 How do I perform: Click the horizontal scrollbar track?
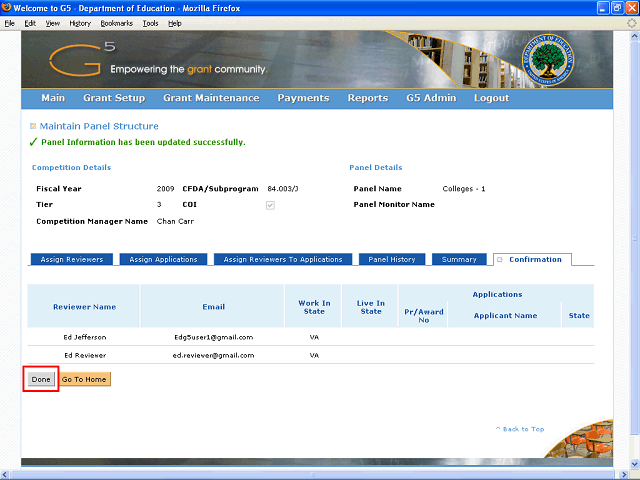pos(313,475)
